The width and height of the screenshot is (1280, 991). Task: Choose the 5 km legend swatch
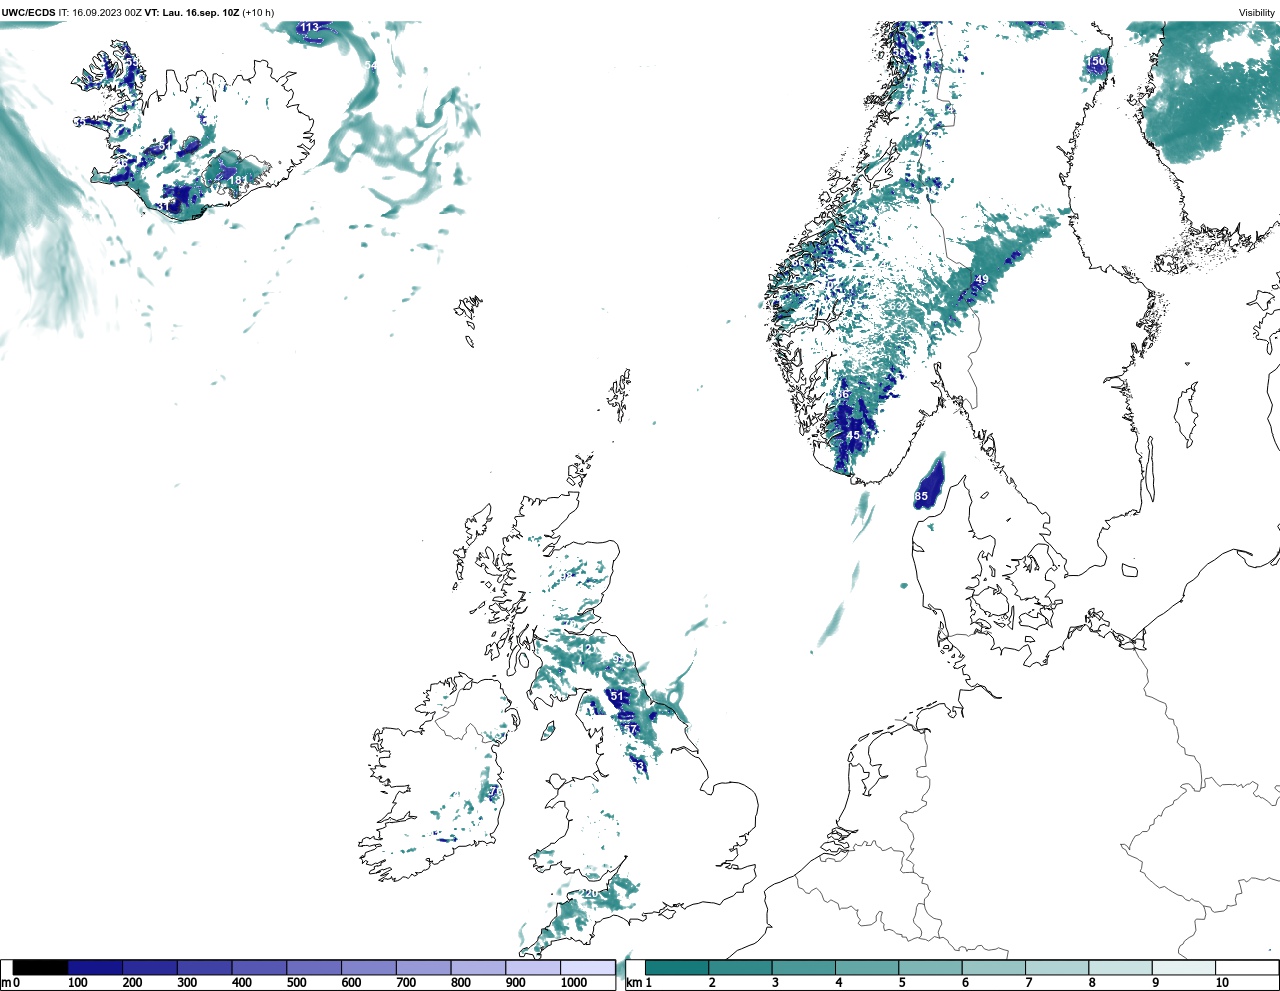(930, 968)
